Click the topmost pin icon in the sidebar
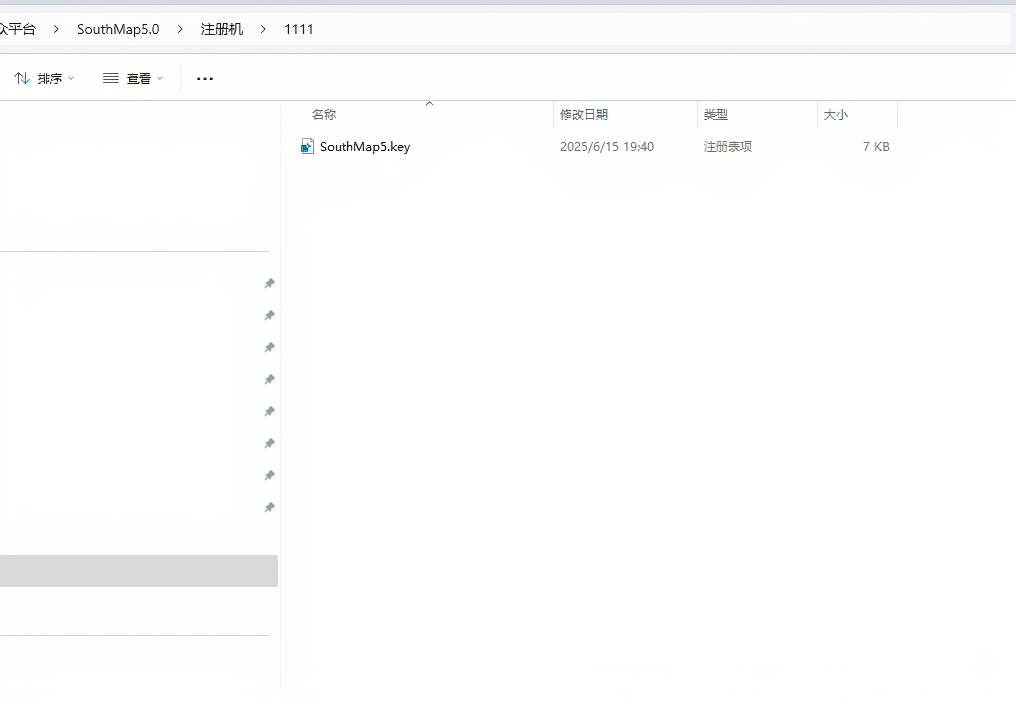Screen dimensions: 1016x704 [x=269, y=283]
